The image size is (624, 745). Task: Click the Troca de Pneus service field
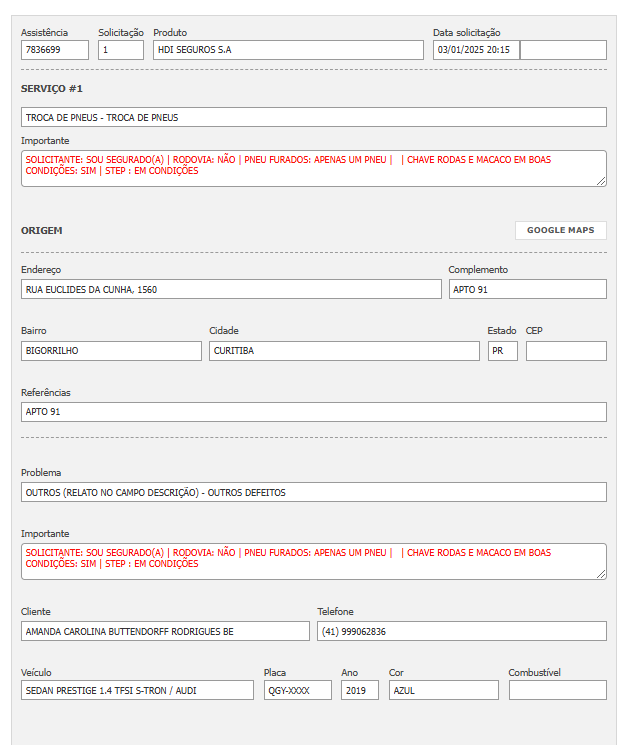click(x=313, y=117)
